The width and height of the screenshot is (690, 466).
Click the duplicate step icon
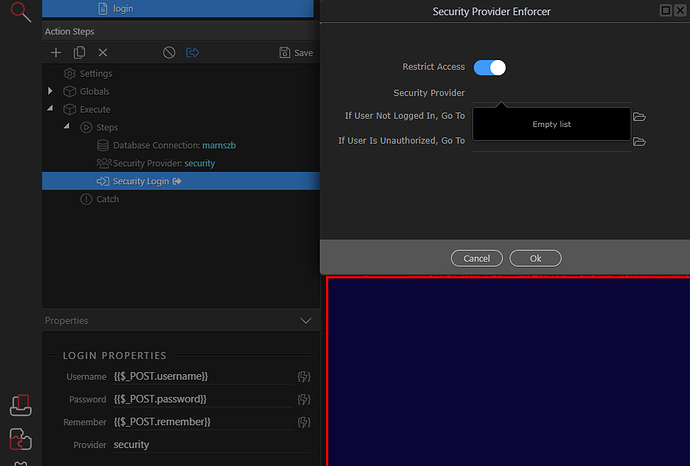tap(79, 53)
